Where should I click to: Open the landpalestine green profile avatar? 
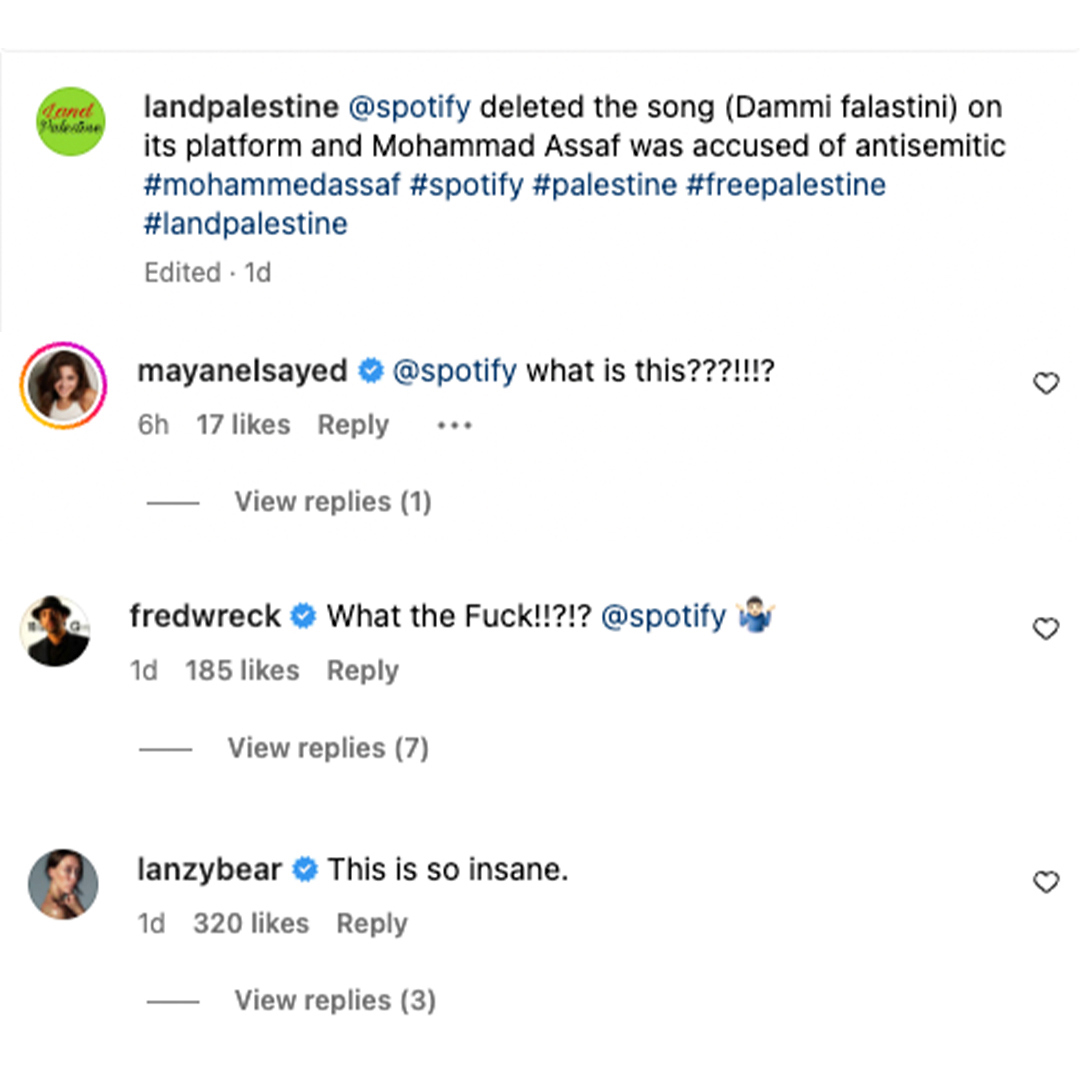tap(71, 121)
